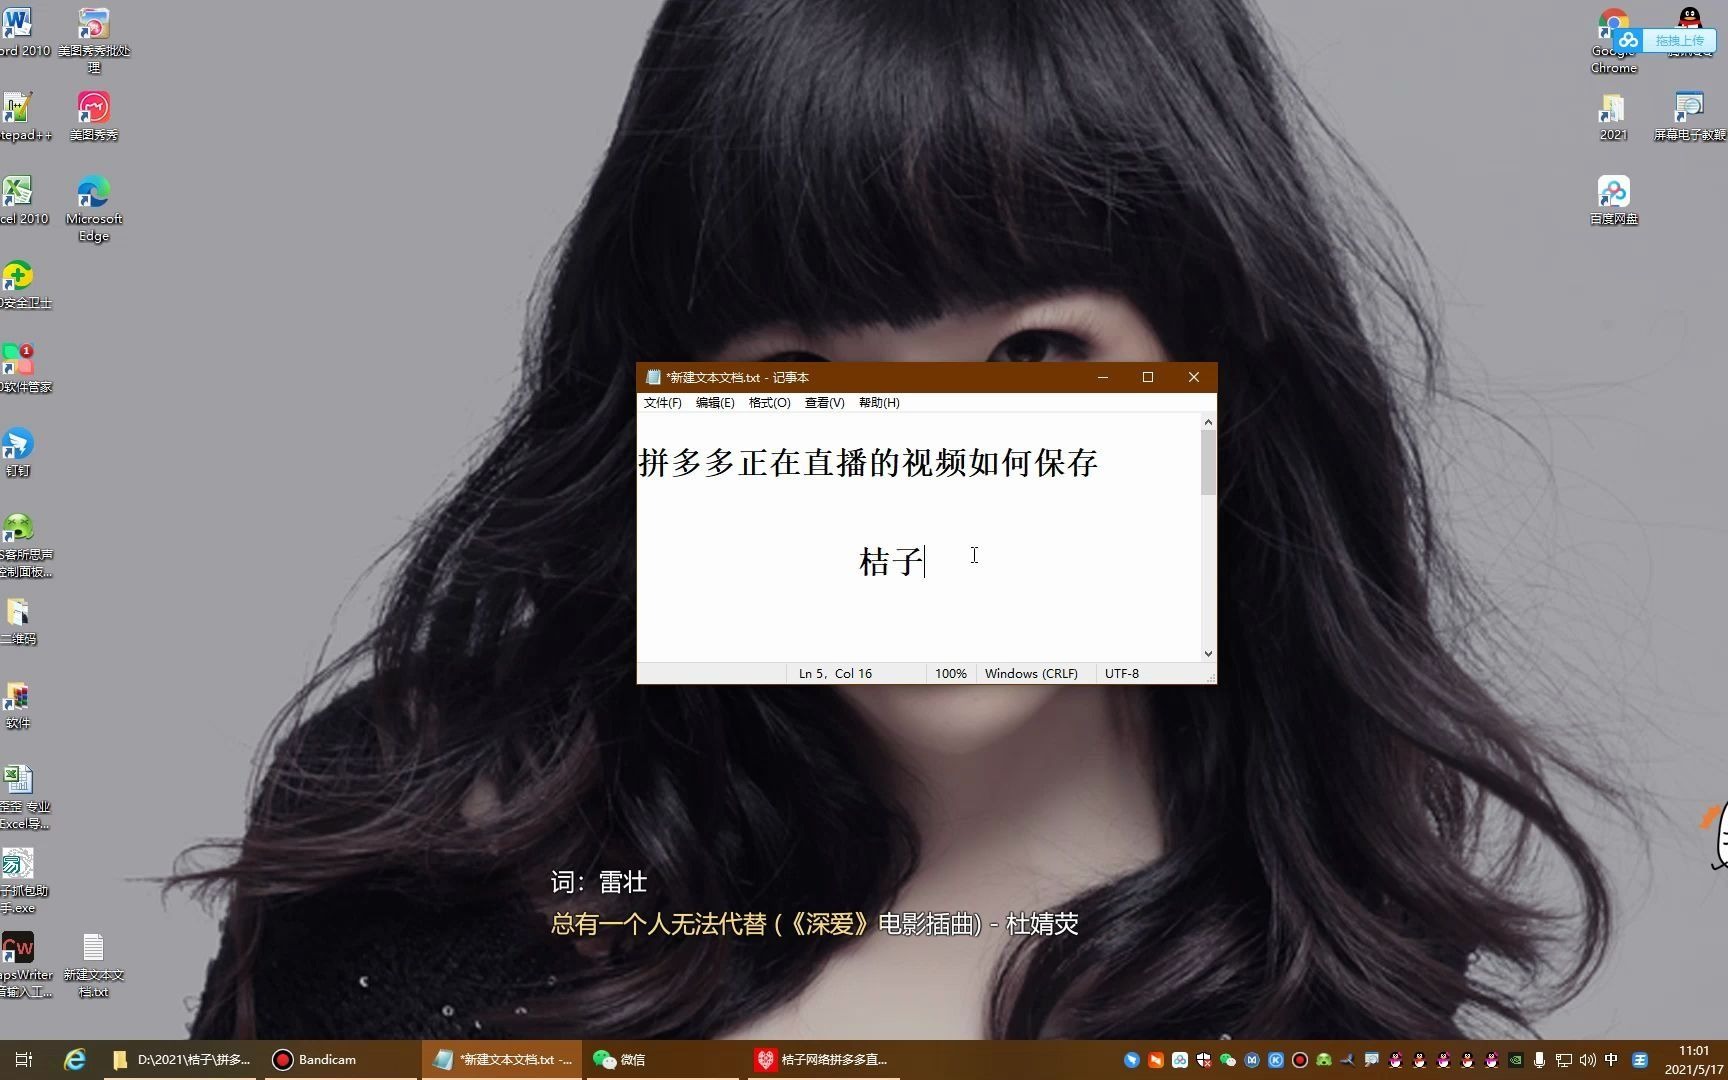Click UTF-8 encoding status entry
1728x1080 pixels.
(1122, 674)
